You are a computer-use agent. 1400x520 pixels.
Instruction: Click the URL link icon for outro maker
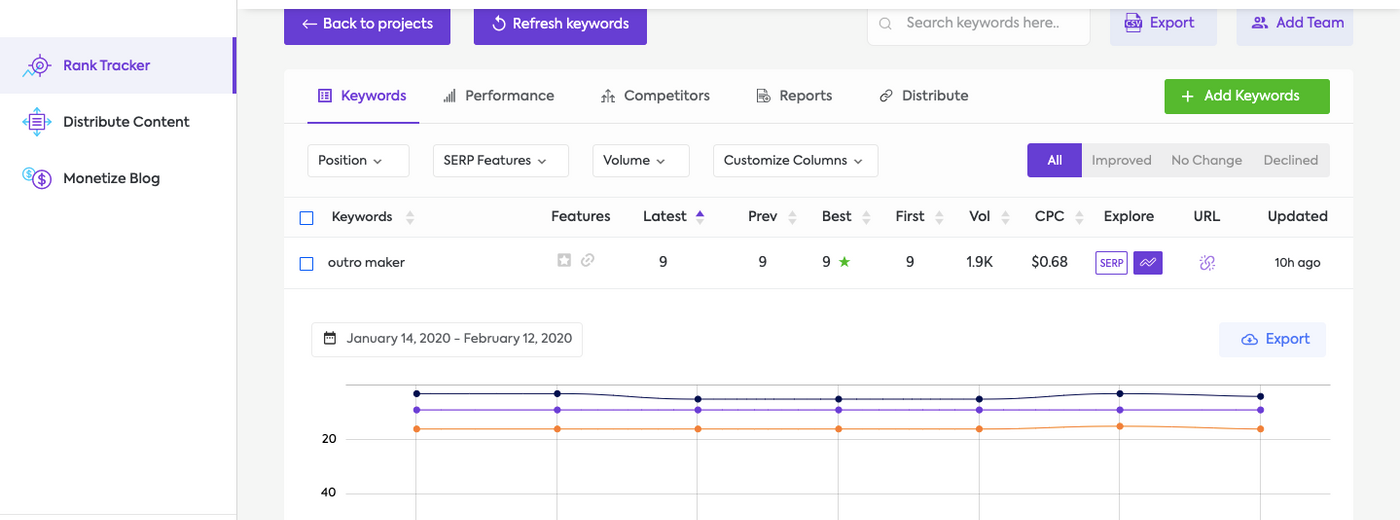click(1207, 263)
